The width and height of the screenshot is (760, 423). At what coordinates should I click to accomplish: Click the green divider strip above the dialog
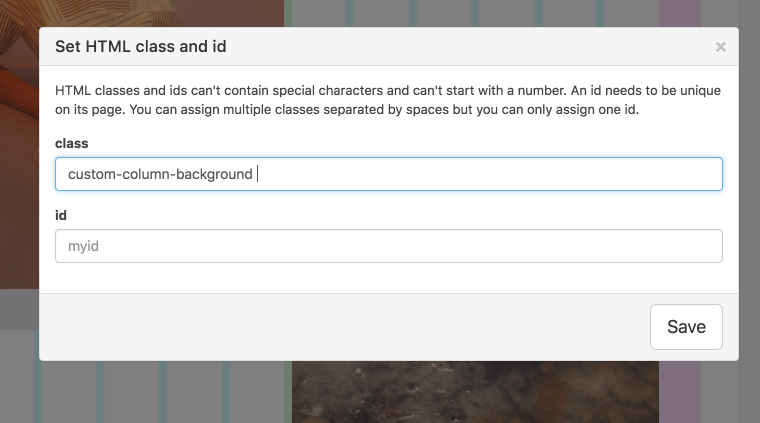(x=287, y=12)
